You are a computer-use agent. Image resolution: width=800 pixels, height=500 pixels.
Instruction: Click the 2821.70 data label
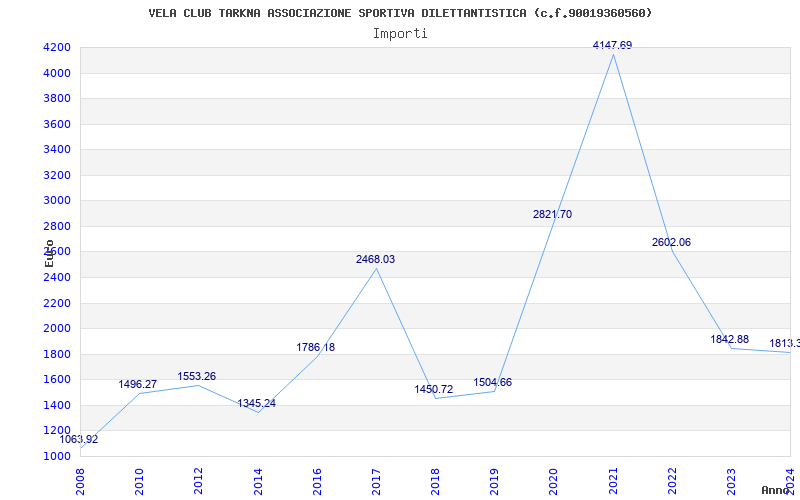coord(553,215)
